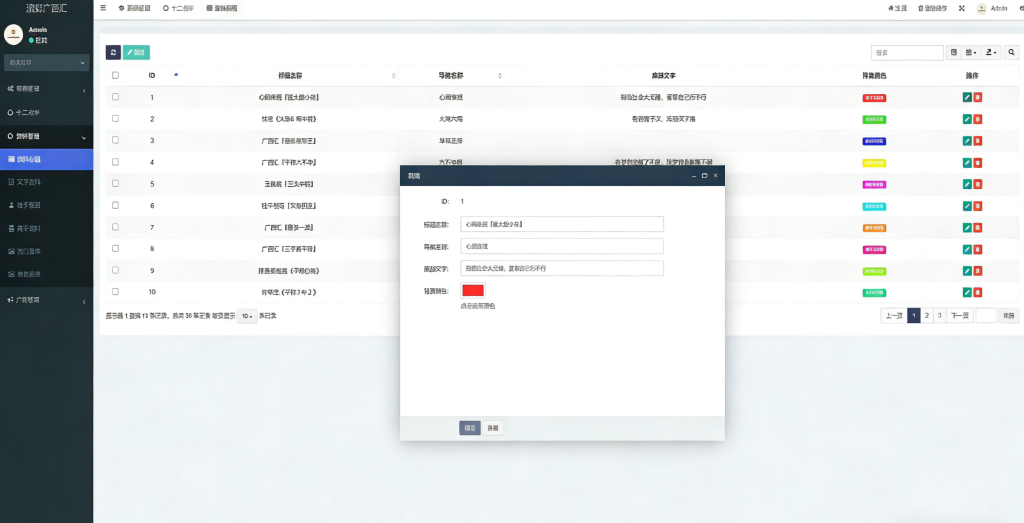Toggle the sidebar hamburger menu icon

103,8
